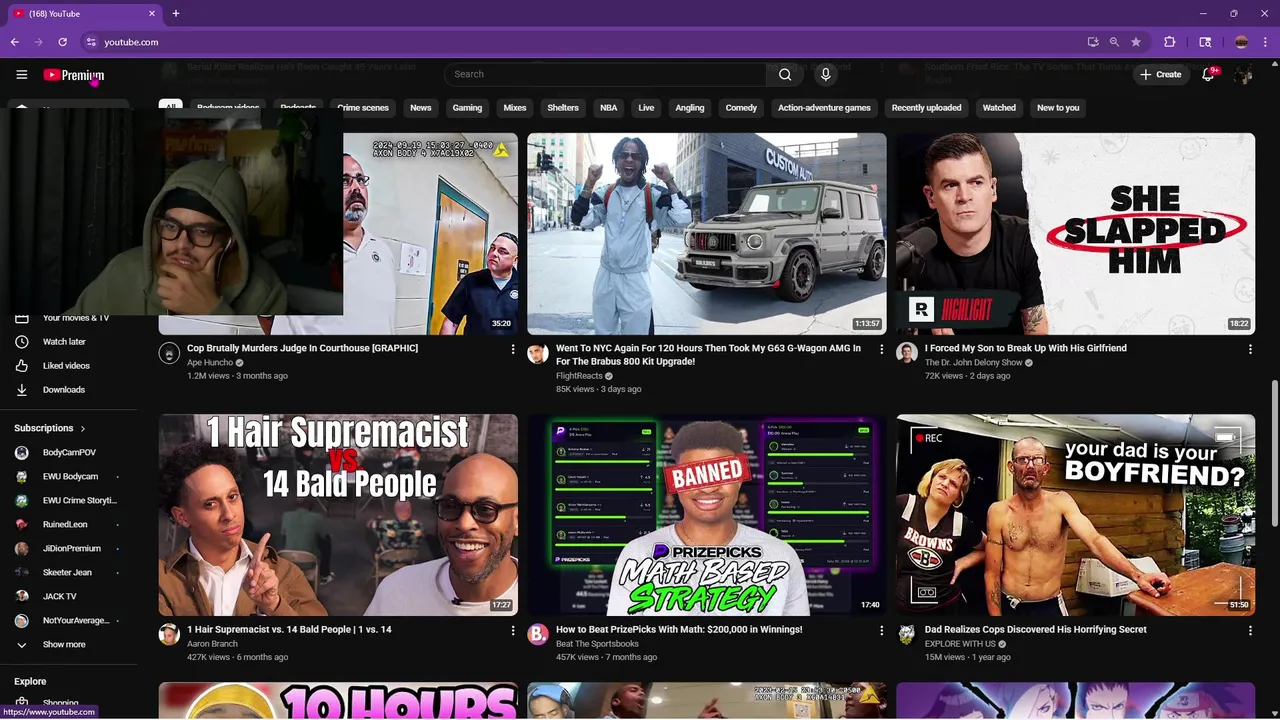Image resolution: width=1280 pixels, height=720 pixels.
Task: Select the Watched filter chip
Action: point(999,108)
